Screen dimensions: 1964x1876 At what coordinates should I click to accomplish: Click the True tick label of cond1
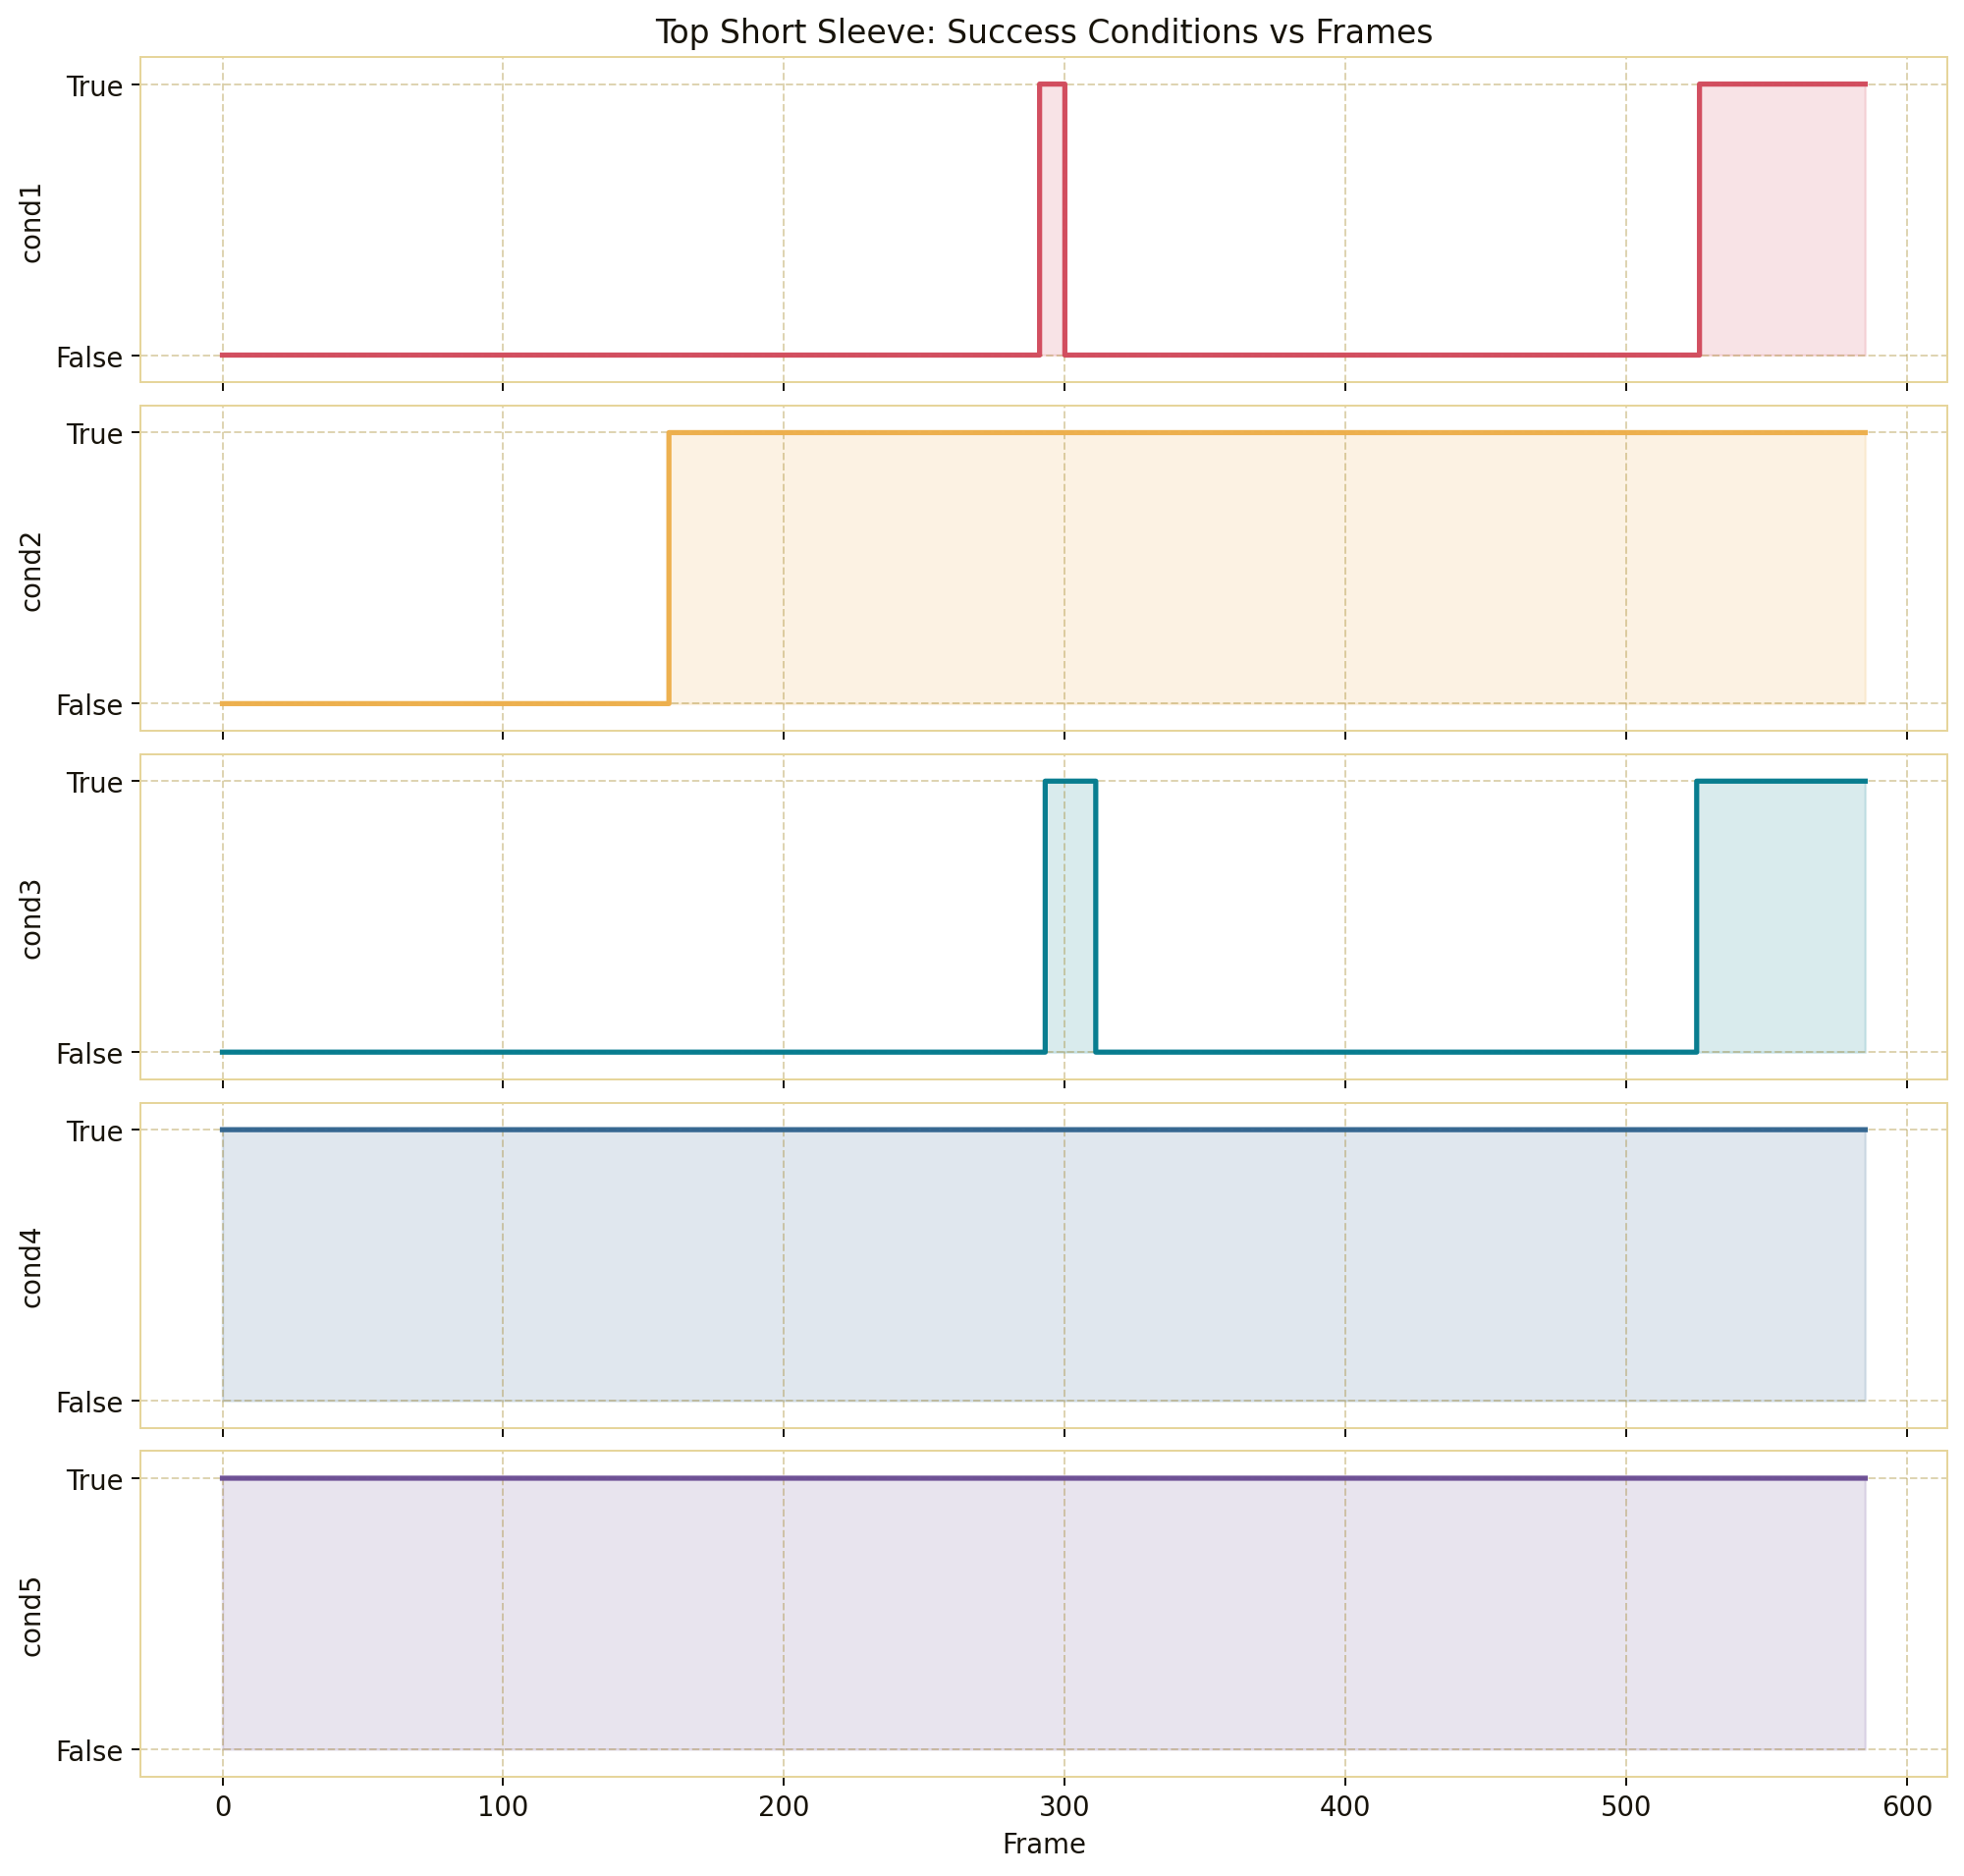click(95, 86)
